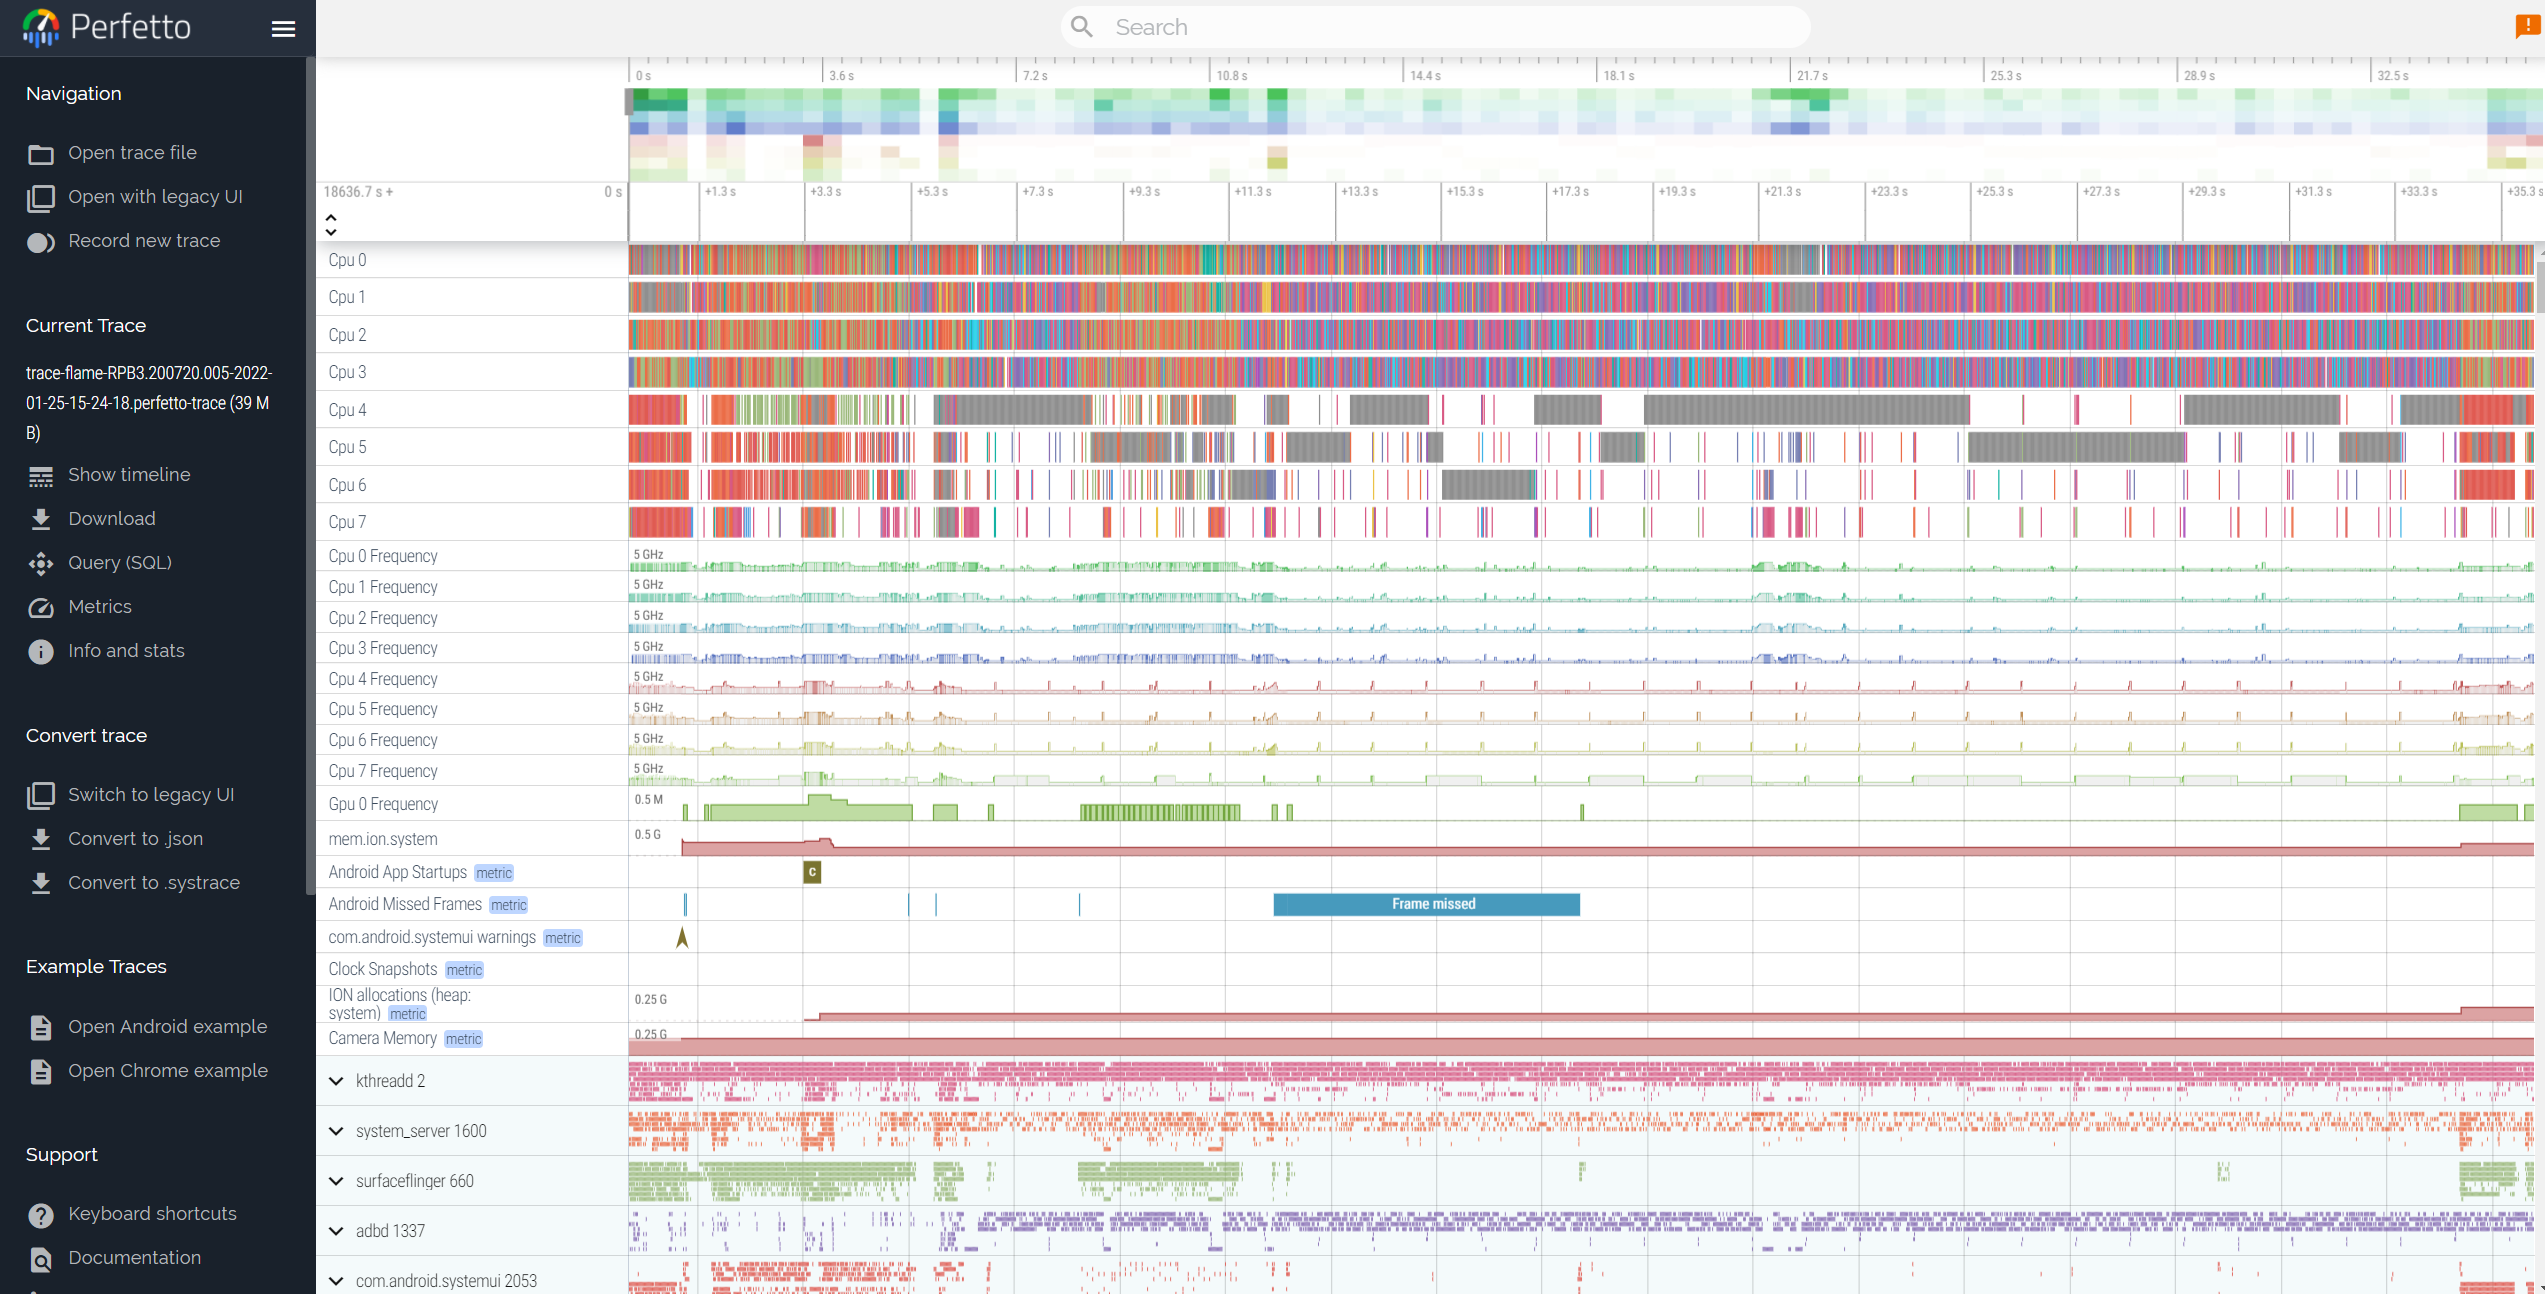Choose Convert to .json
Image resolution: width=2545 pixels, height=1294 pixels.
click(135, 839)
